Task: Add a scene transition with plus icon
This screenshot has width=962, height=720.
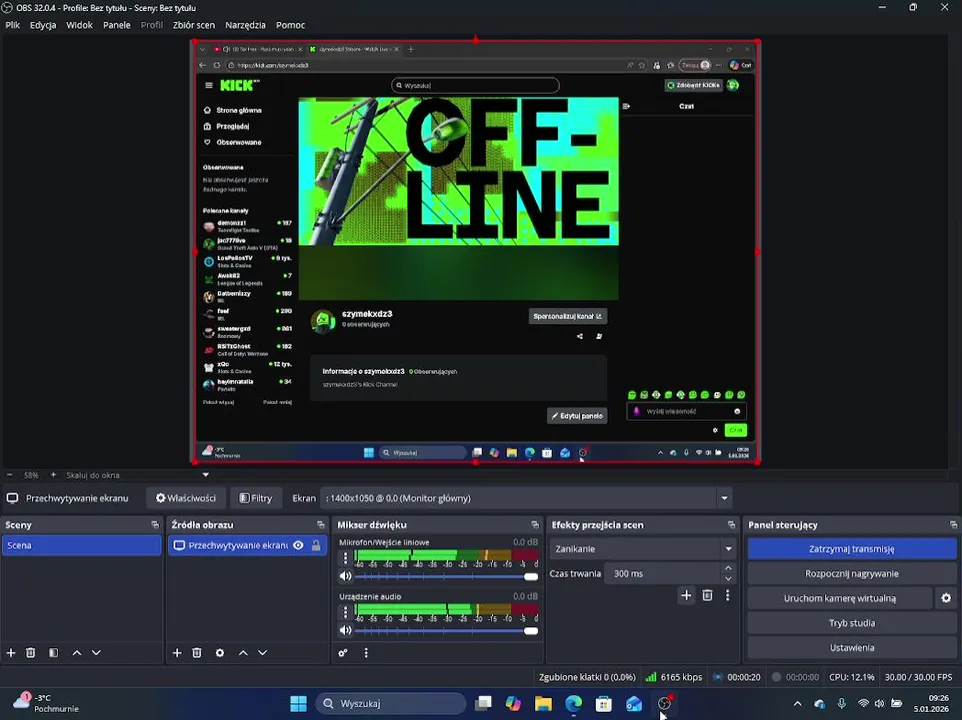Action: point(686,595)
